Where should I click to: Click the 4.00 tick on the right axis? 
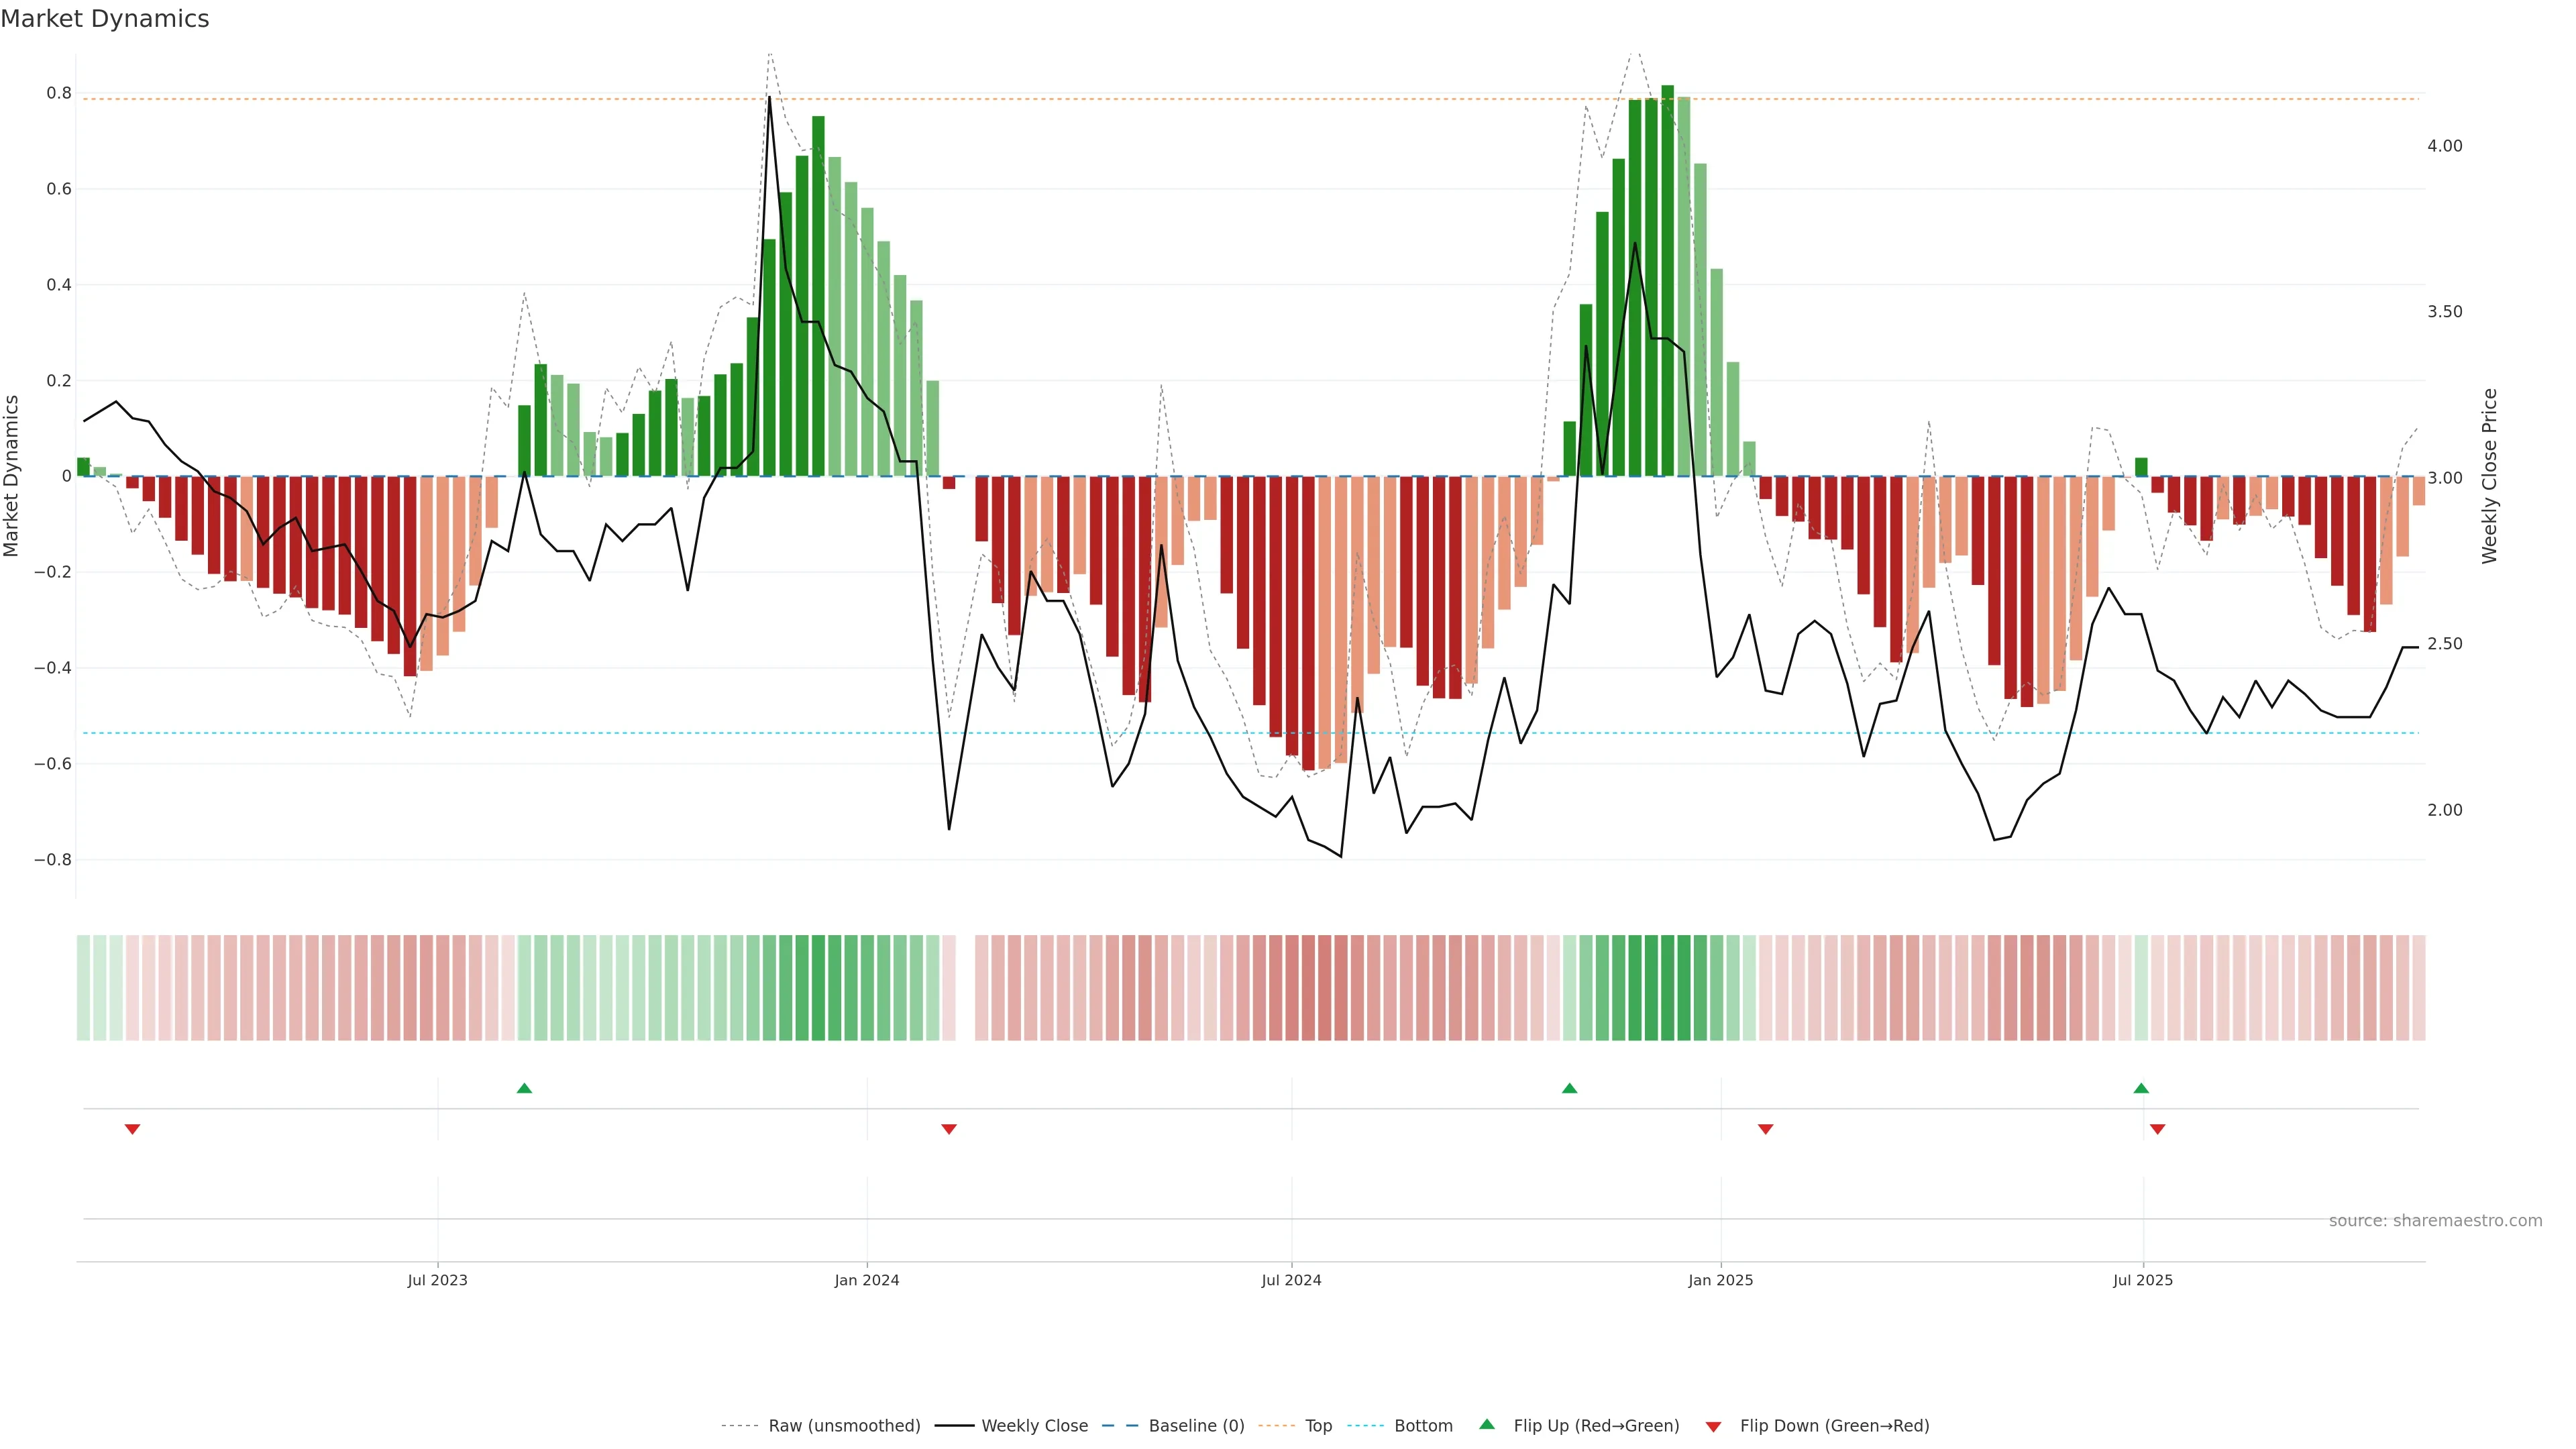coord(2444,146)
